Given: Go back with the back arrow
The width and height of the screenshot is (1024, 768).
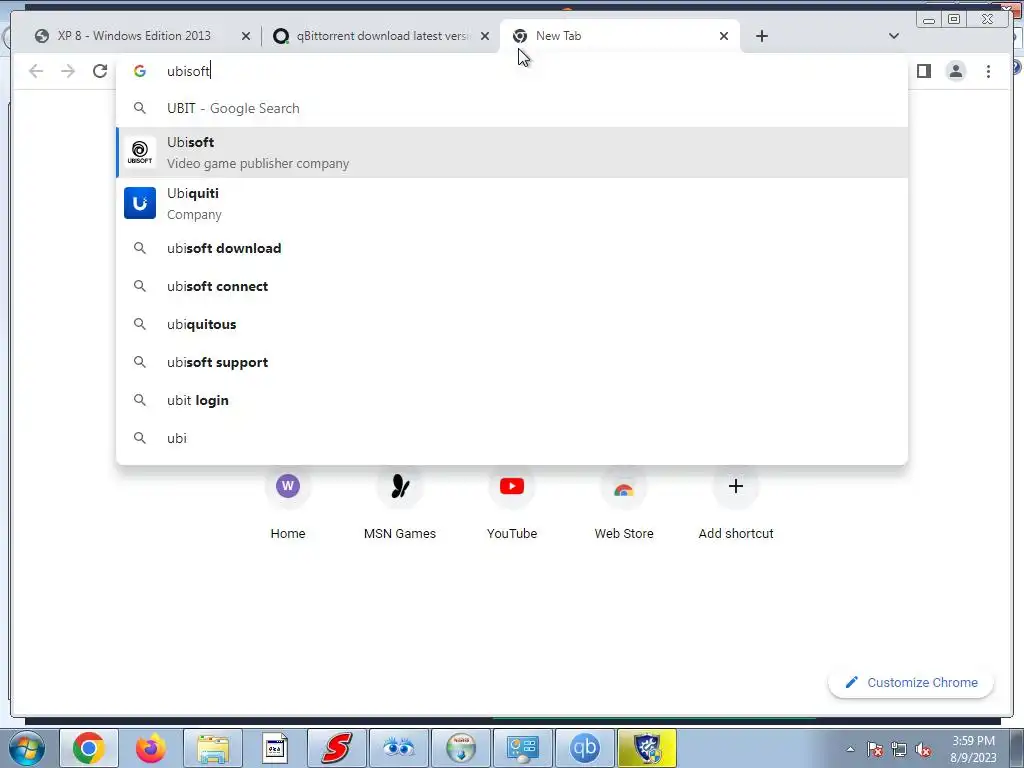Looking at the screenshot, I should coord(36,71).
